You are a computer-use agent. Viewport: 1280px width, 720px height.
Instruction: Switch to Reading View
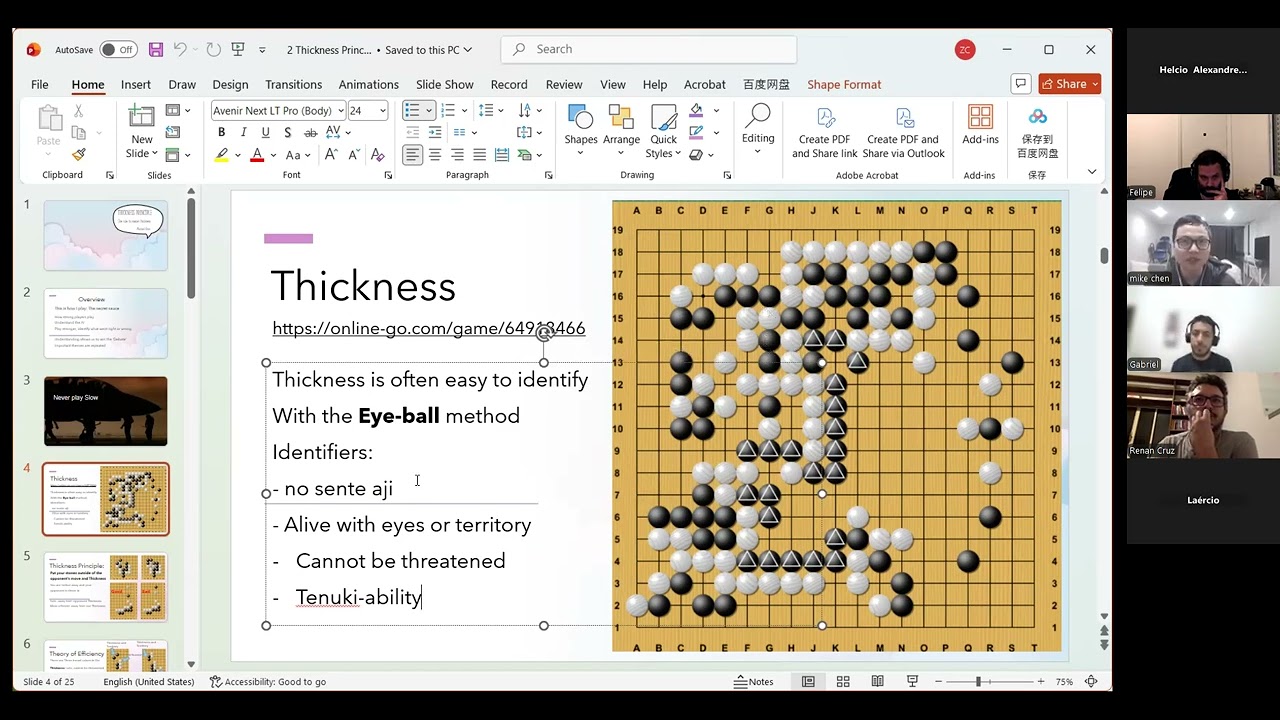(x=877, y=682)
